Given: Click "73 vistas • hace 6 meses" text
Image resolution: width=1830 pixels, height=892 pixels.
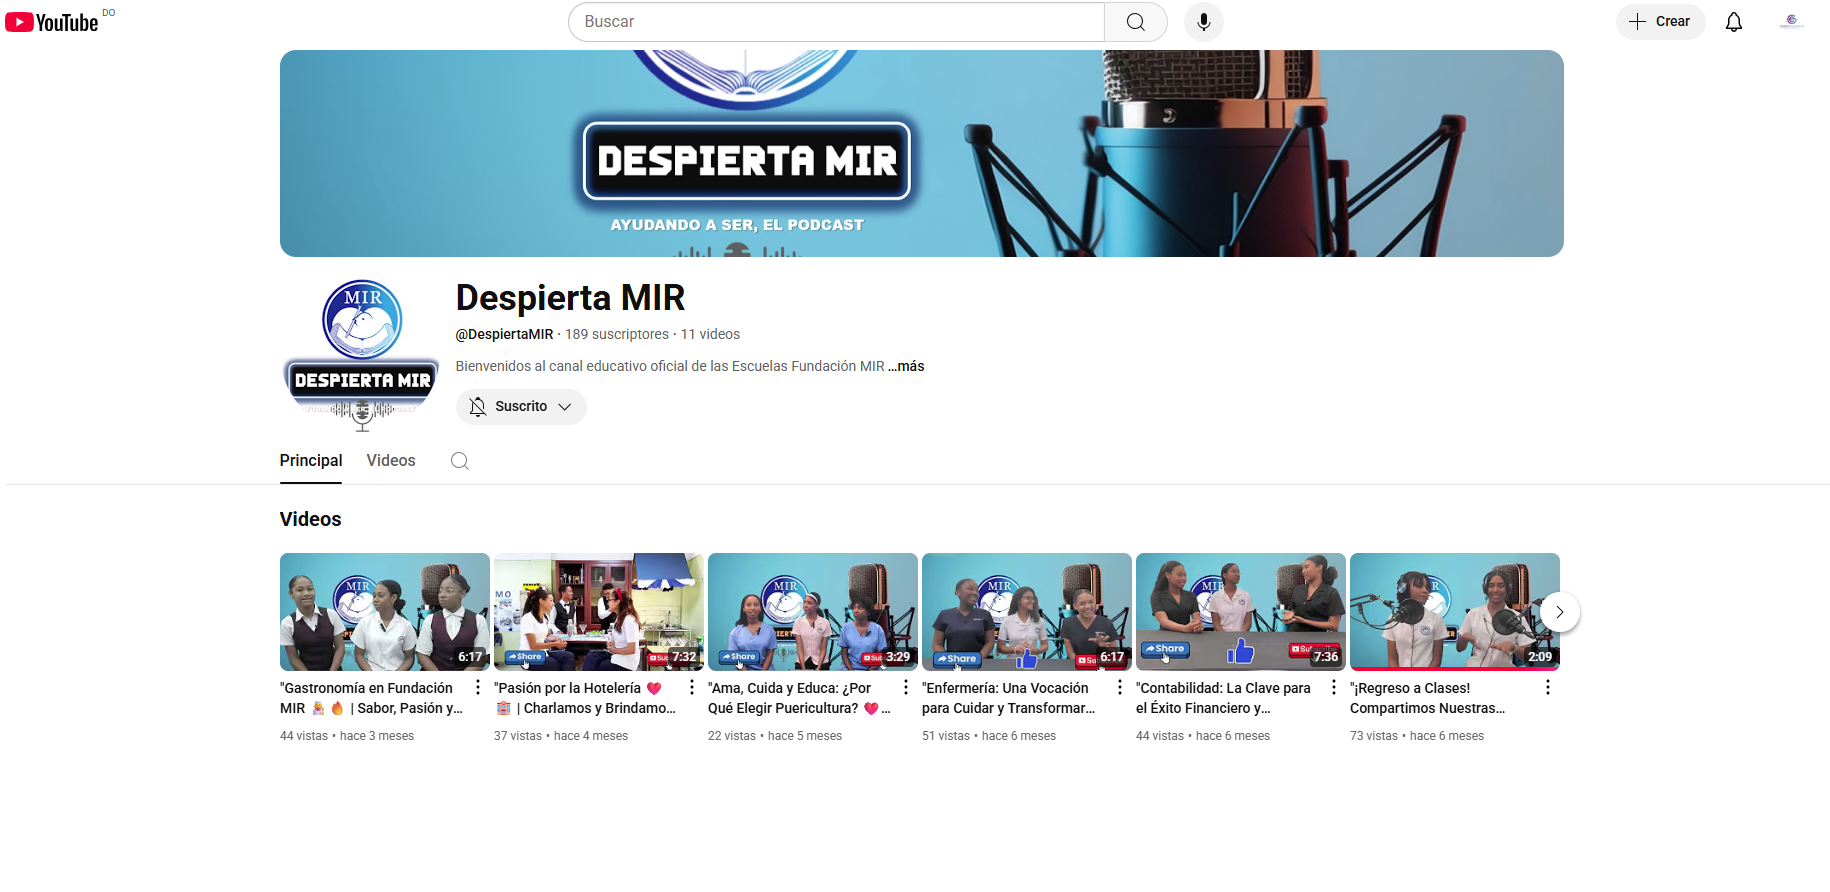Looking at the screenshot, I should [1417, 736].
